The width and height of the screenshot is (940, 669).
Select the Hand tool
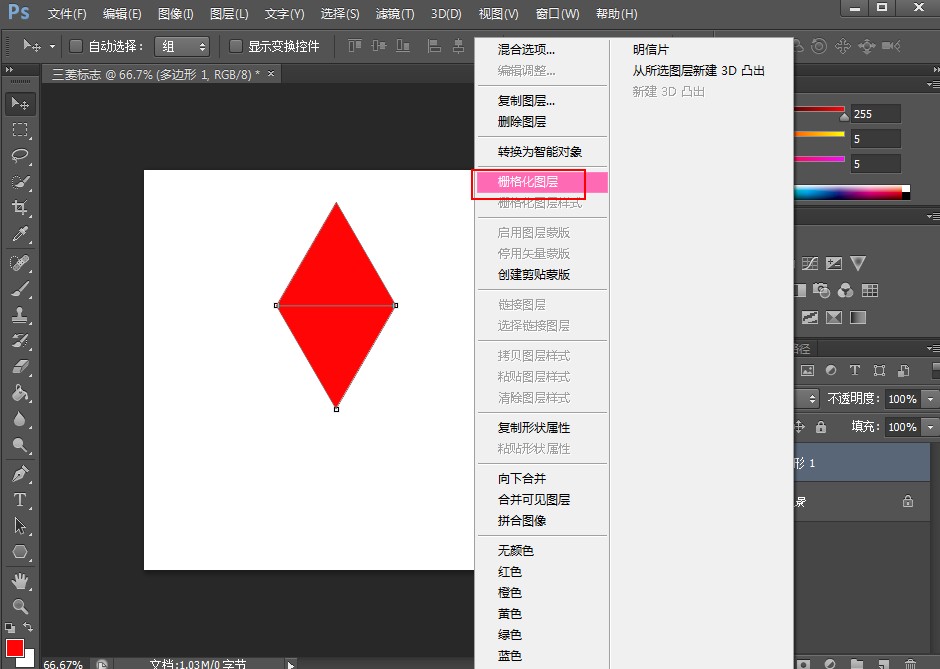pyautogui.click(x=20, y=580)
